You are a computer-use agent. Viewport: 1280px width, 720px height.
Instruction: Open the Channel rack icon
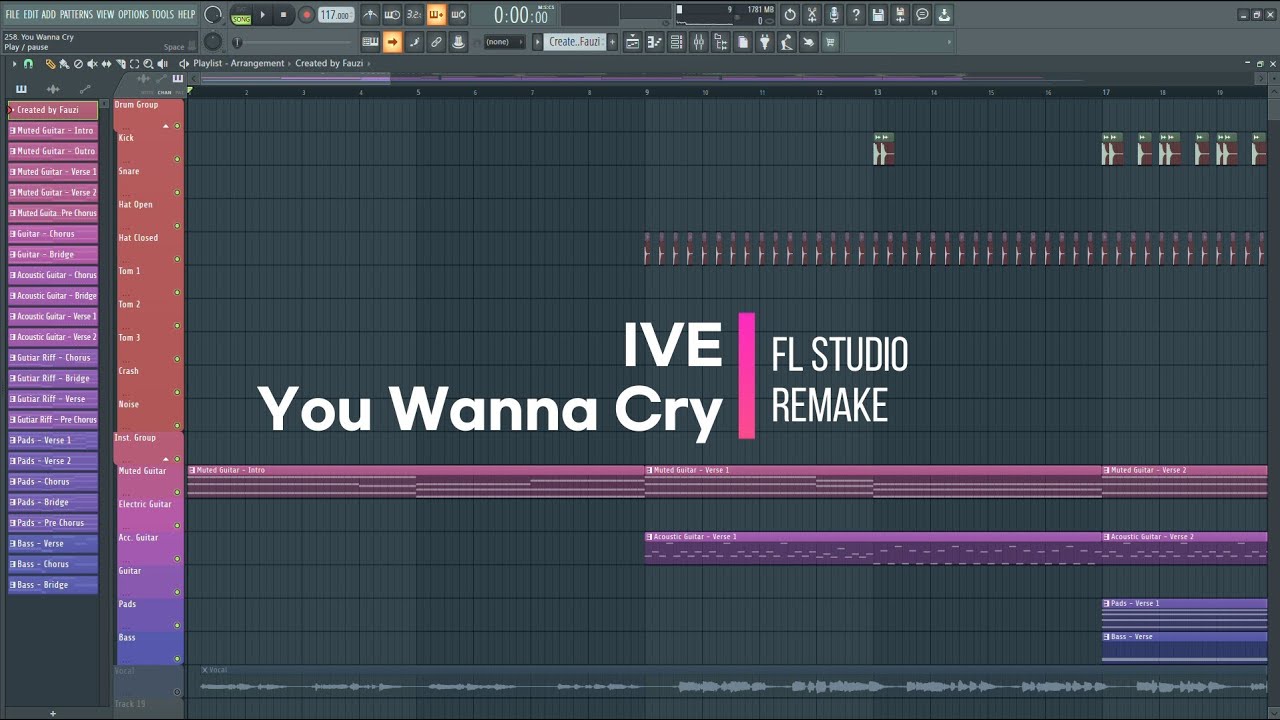coord(676,42)
